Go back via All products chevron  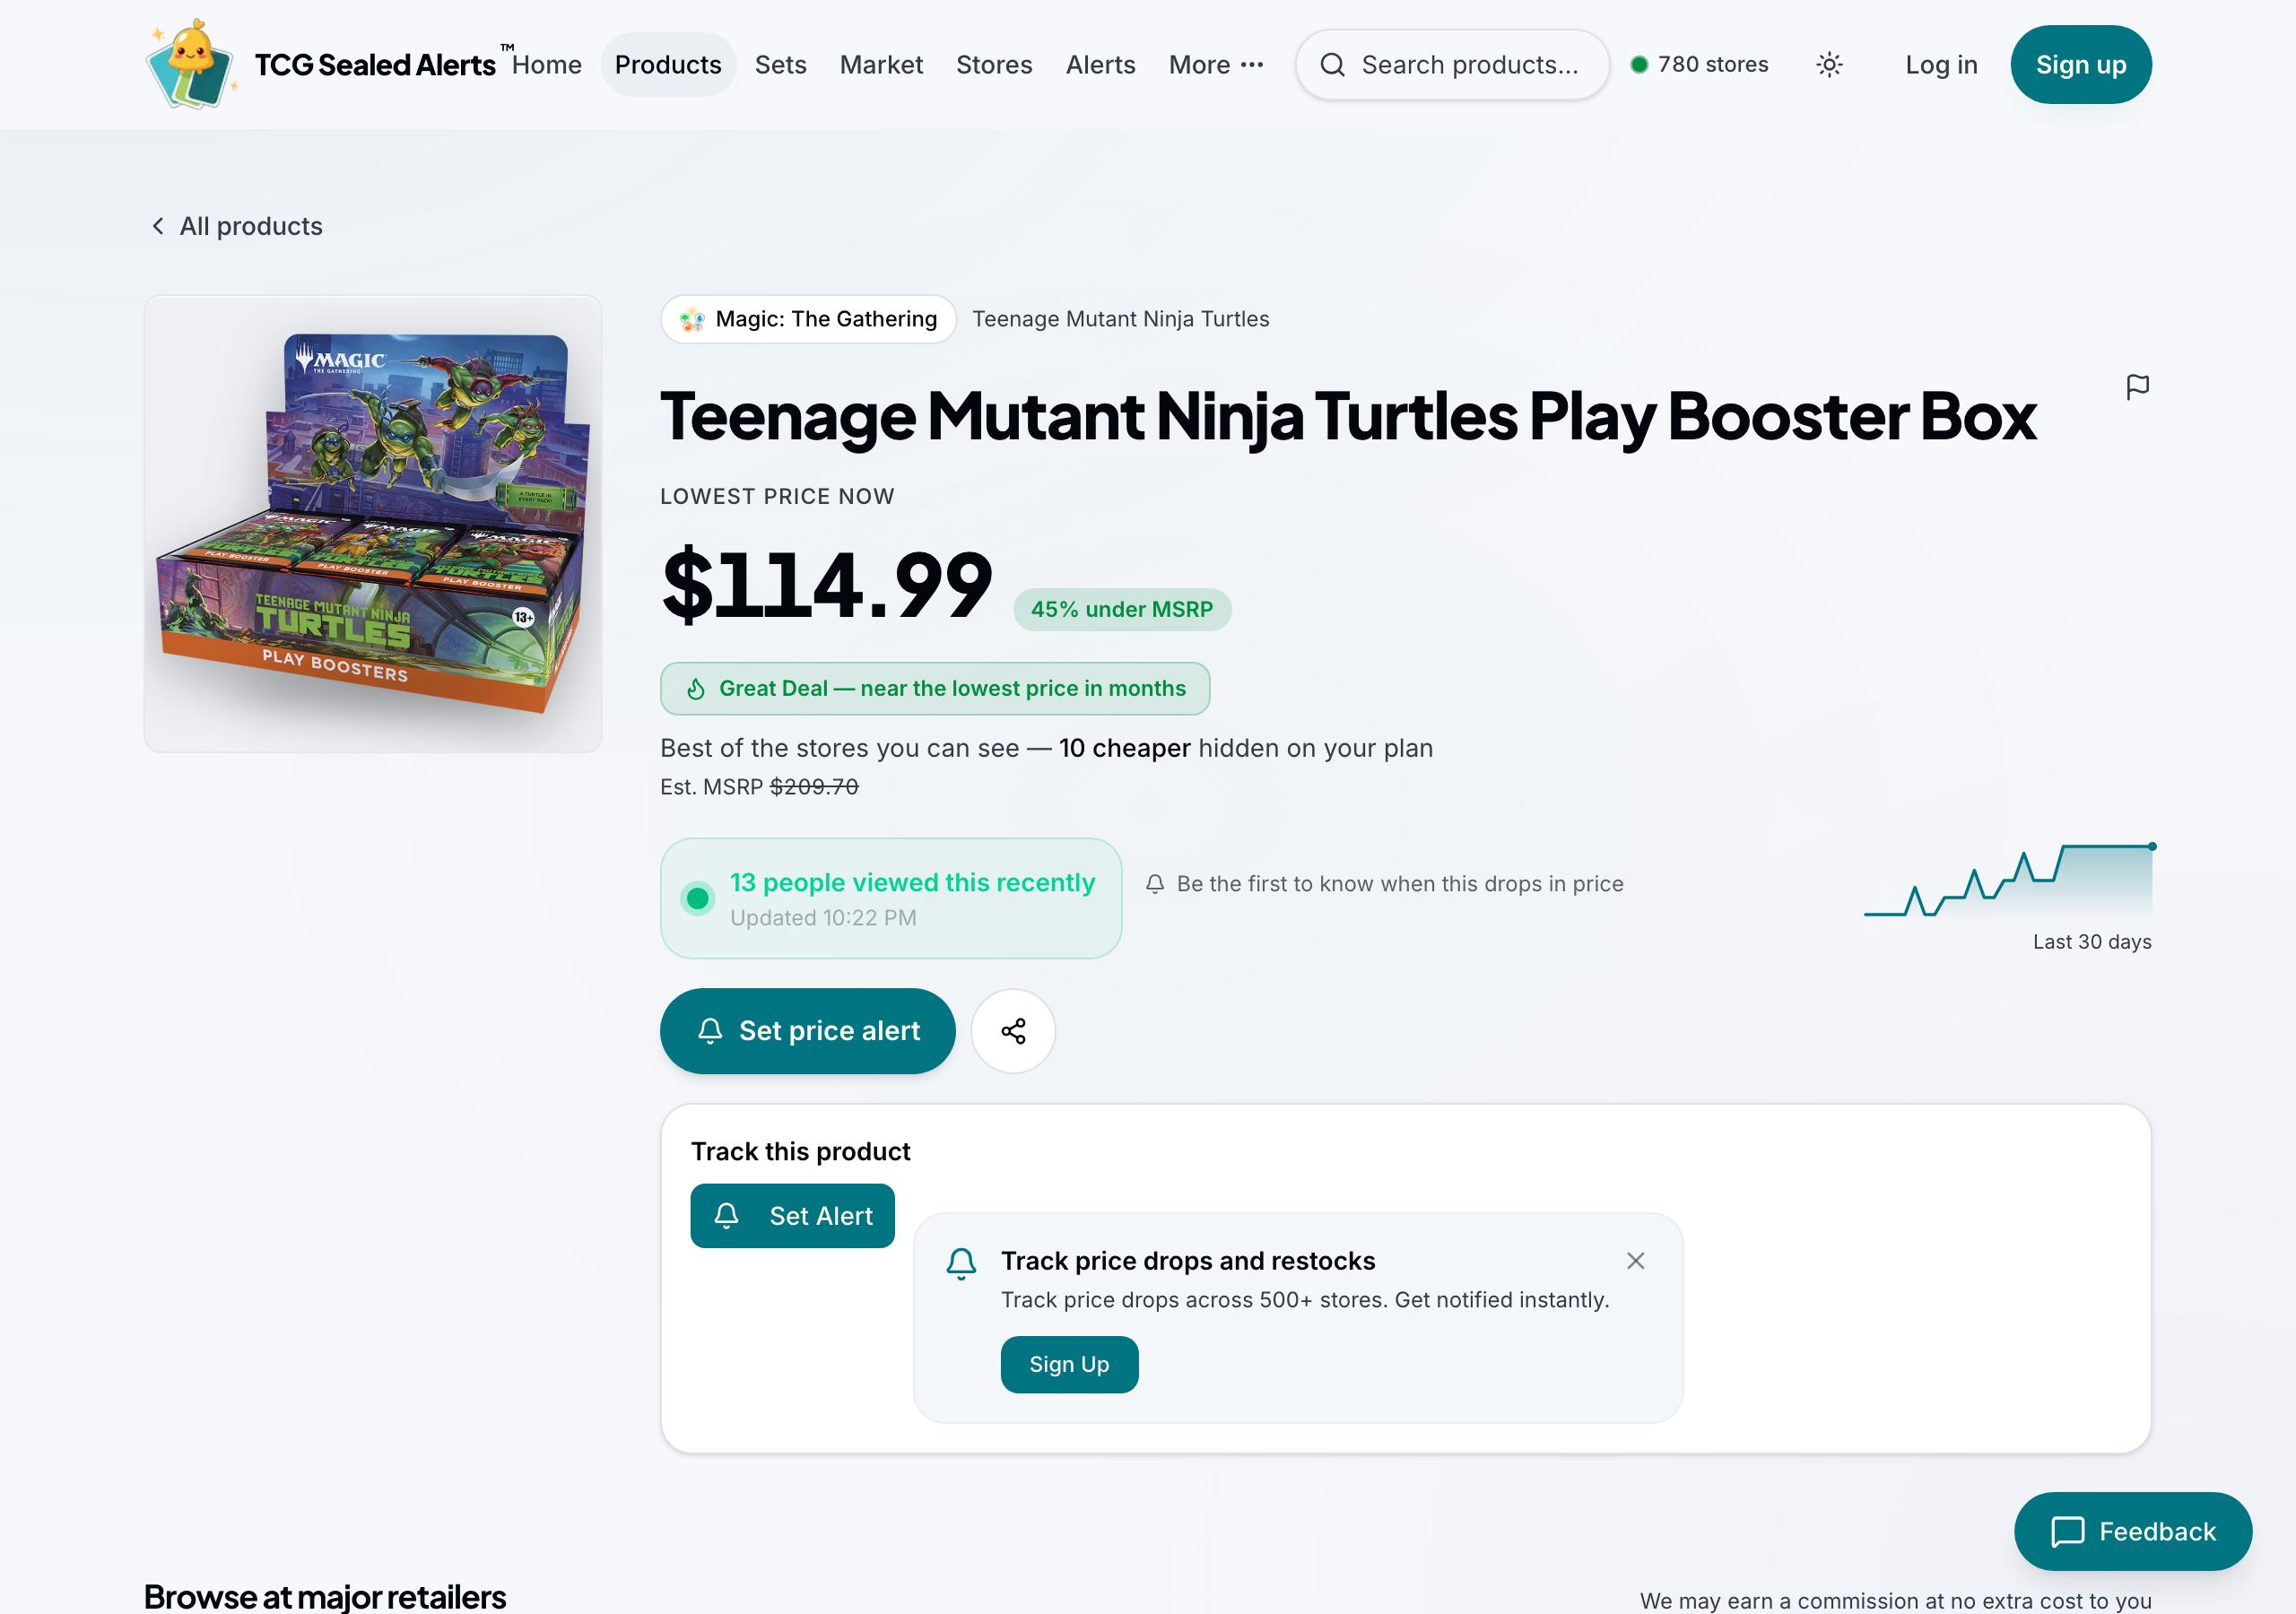(x=157, y=226)
